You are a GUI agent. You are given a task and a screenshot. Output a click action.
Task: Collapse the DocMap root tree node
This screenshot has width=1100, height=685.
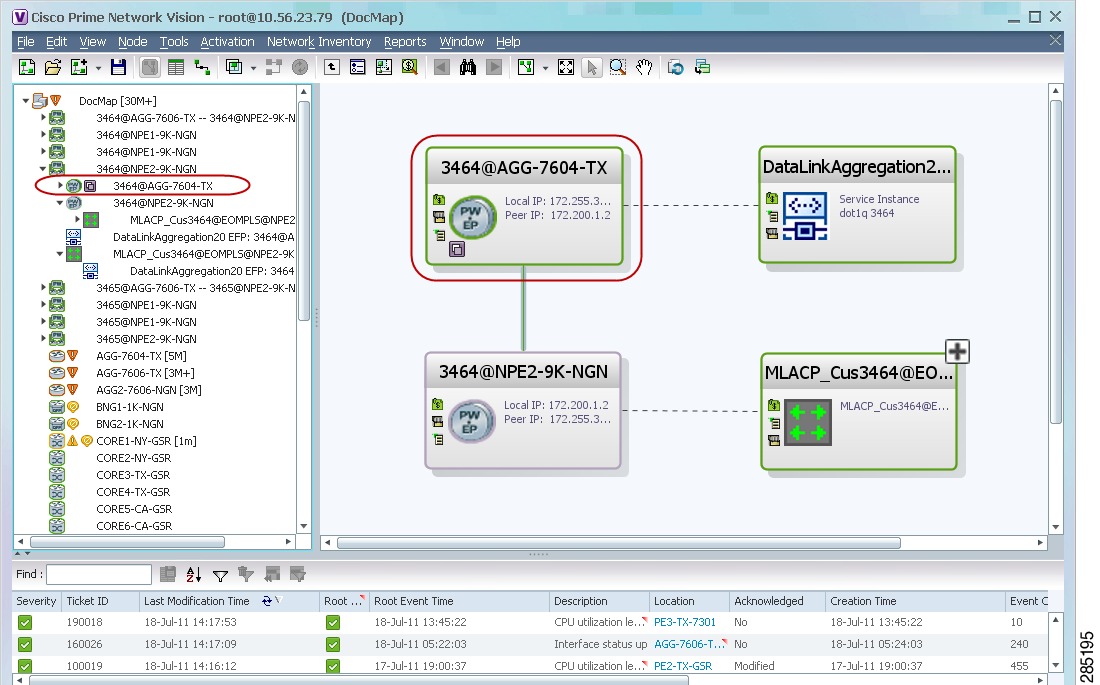click(26, 101)
